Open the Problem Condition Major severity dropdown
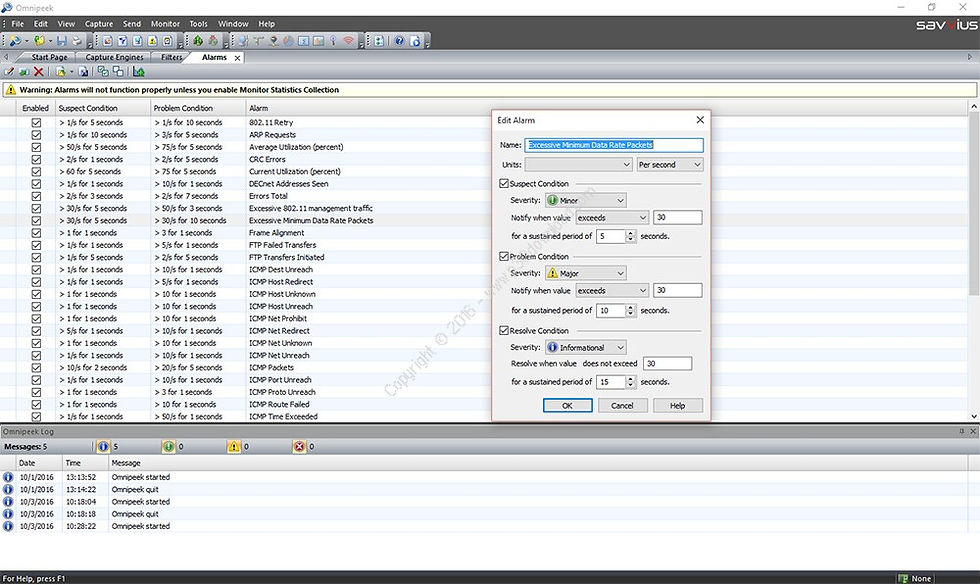Screen dimensions: 980x584 click(x=586, y=273)
